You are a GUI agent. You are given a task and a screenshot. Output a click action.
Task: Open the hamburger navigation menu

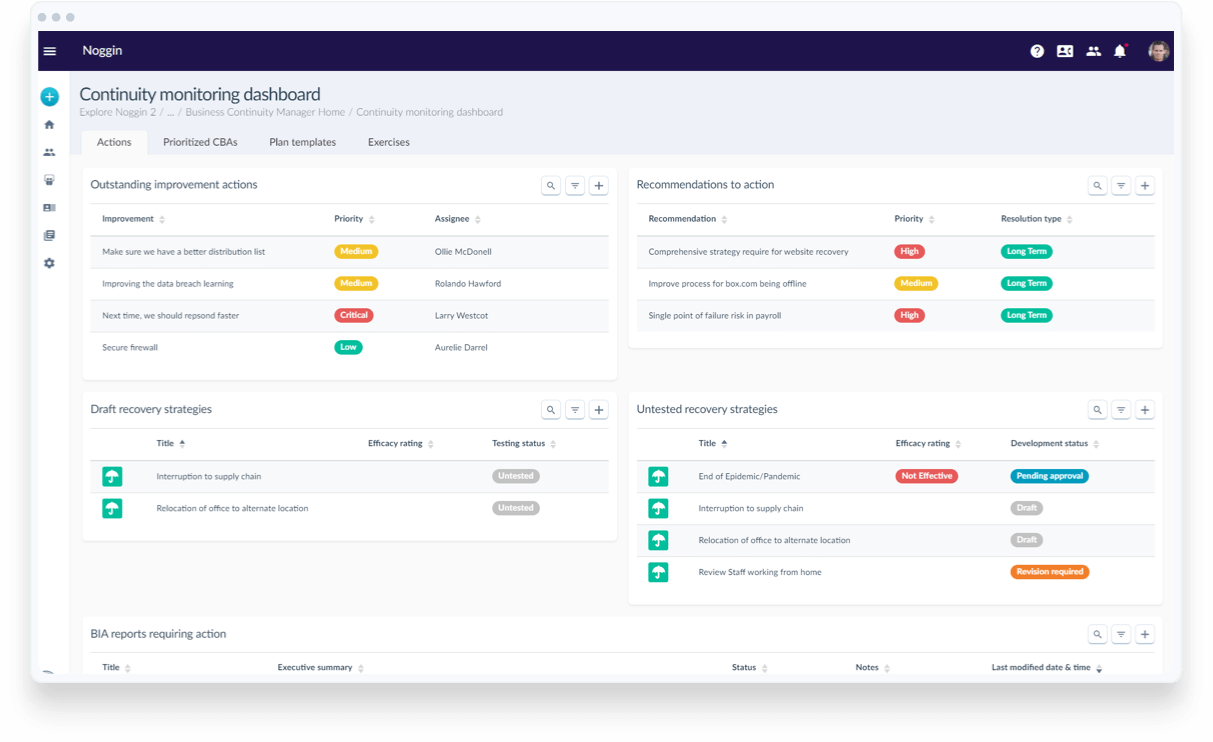50,51
